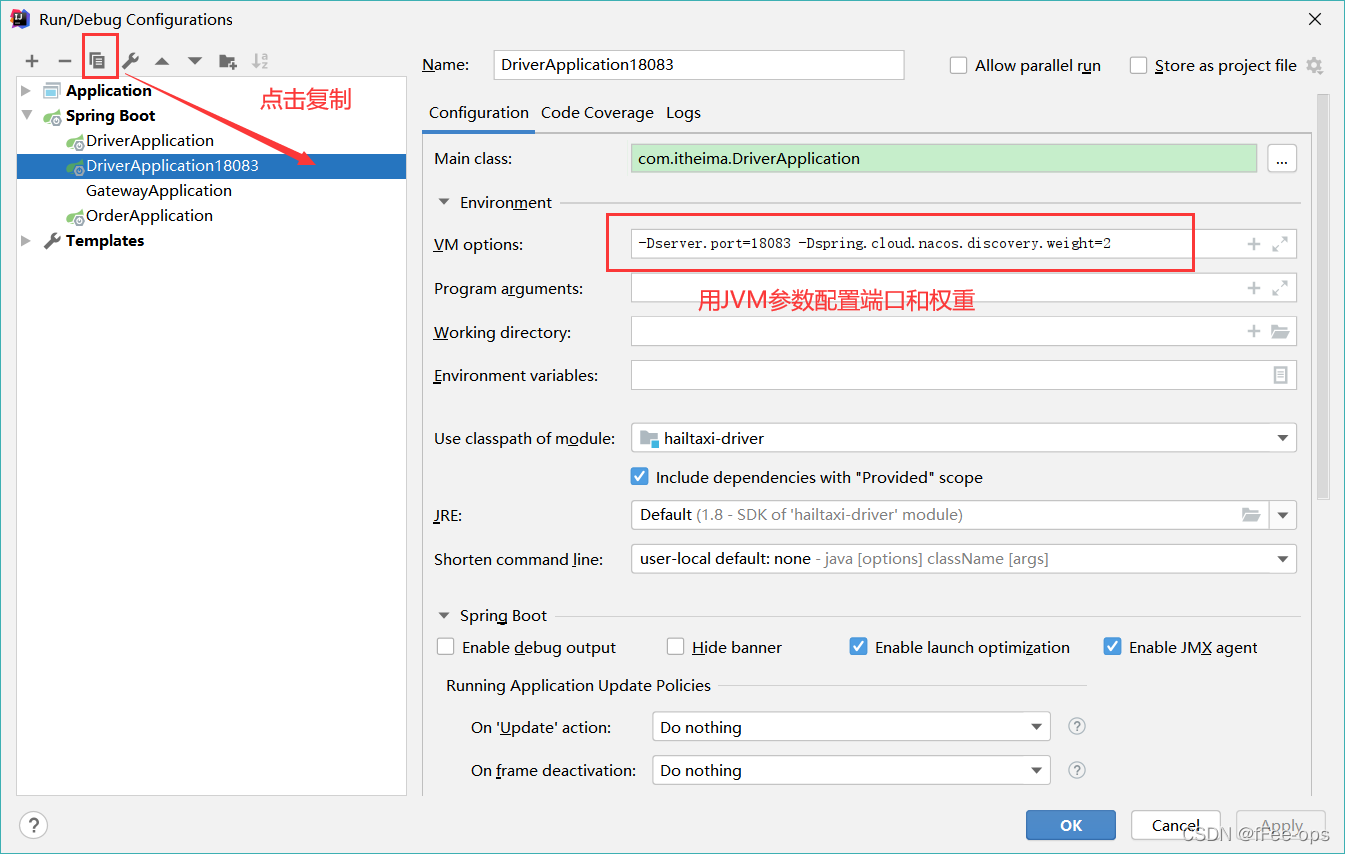The image size is (1345, 854).
Task: Edit the Main class field
Action: [944, 158]
